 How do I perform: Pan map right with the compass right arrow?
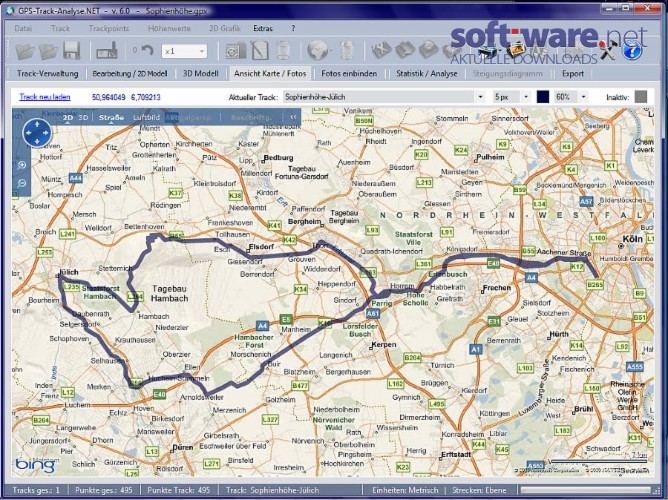tap(46, 133)
